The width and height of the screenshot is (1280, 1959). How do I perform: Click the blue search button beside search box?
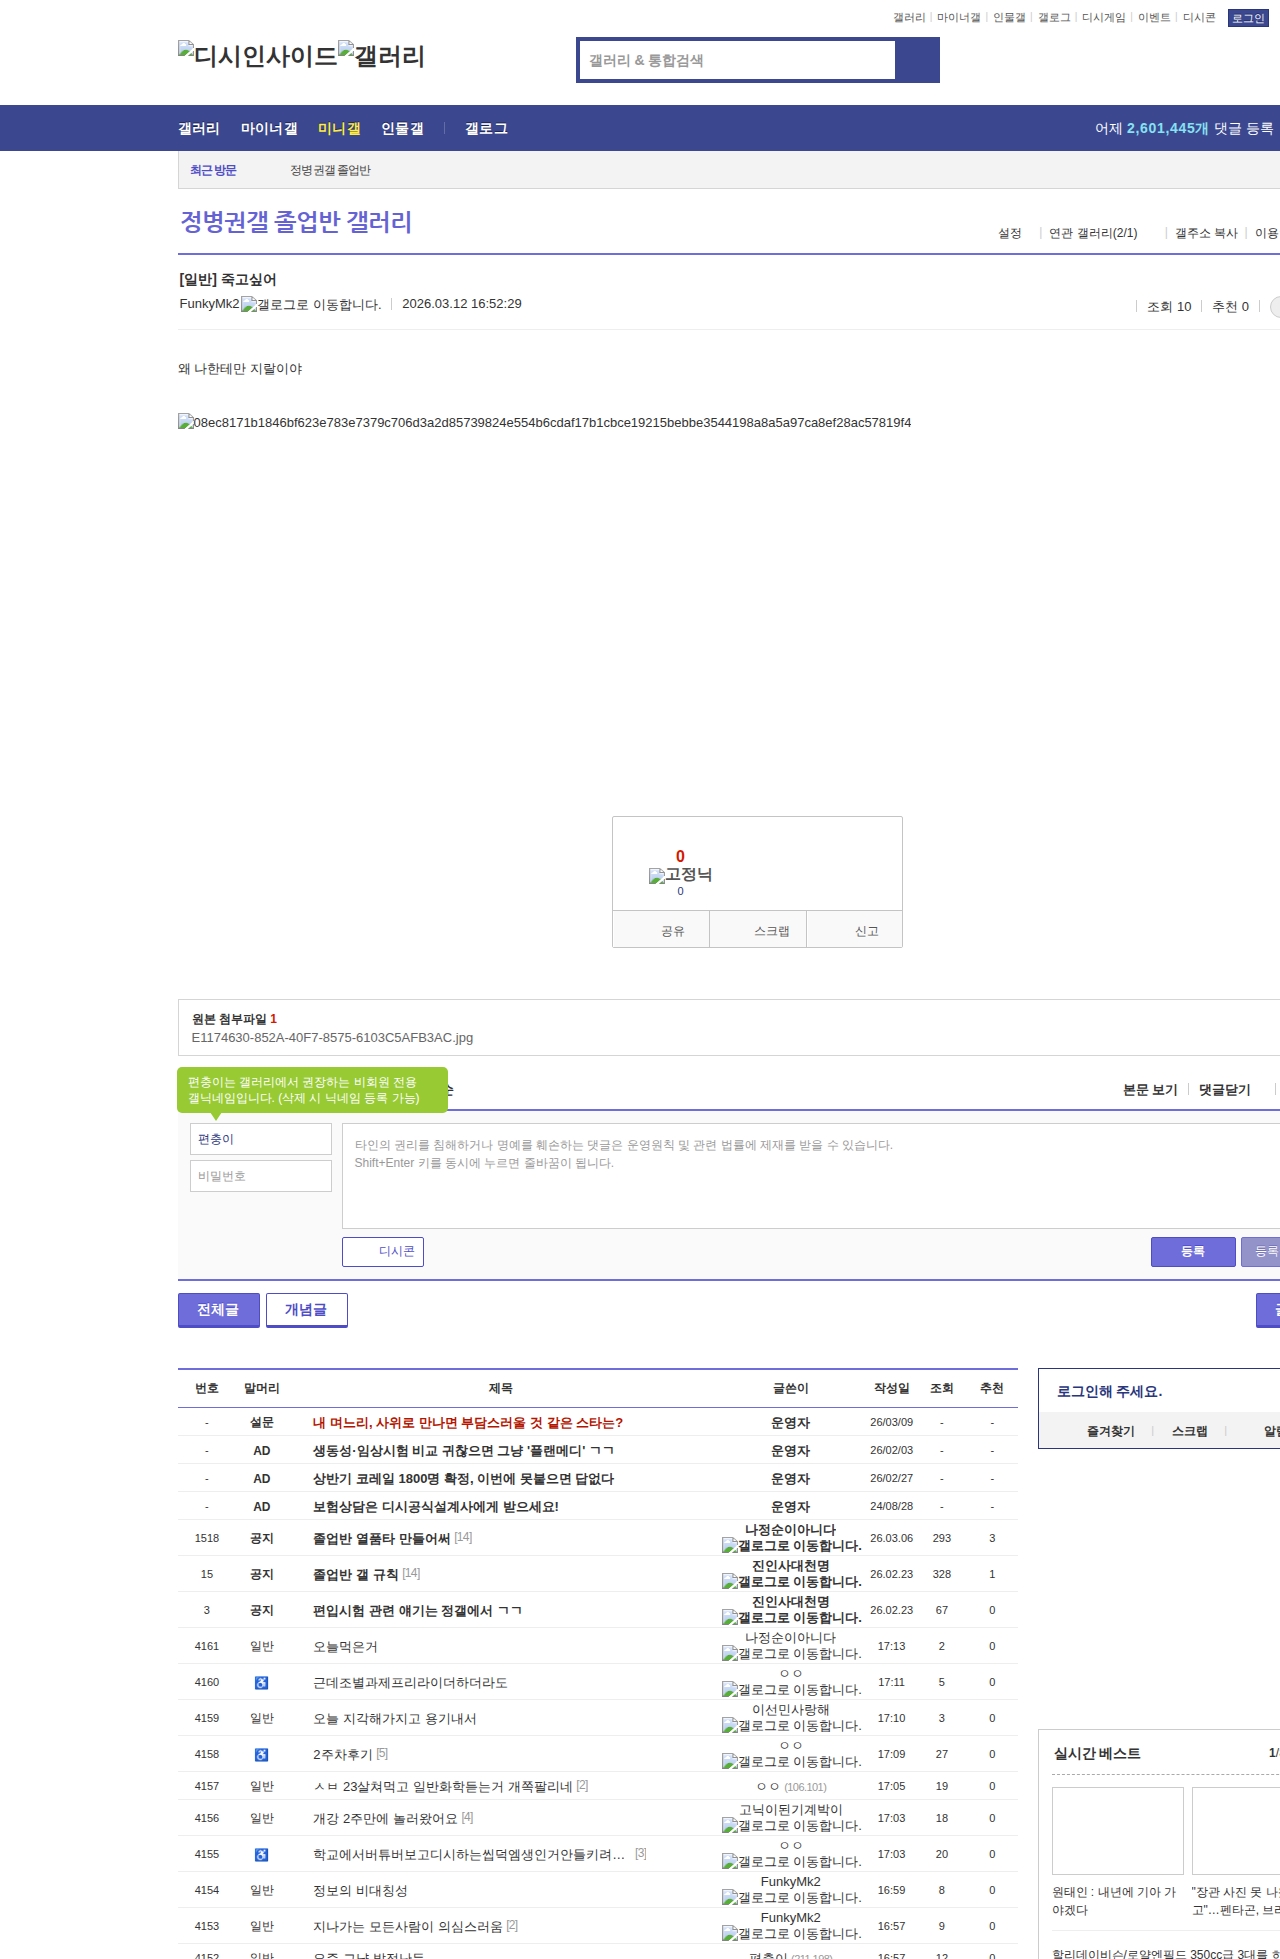(x=917, y=60)
